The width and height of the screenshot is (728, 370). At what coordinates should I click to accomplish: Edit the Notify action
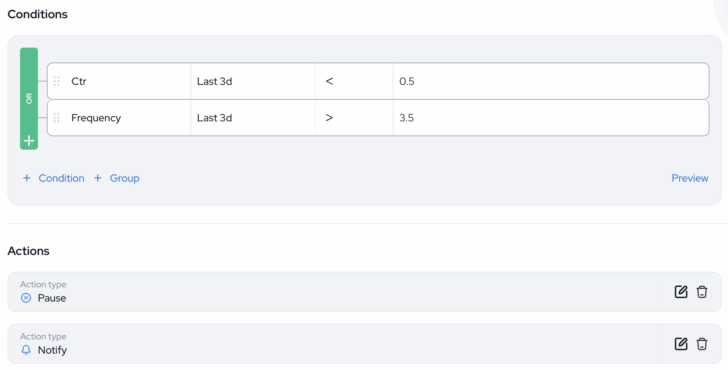[681, 344]
